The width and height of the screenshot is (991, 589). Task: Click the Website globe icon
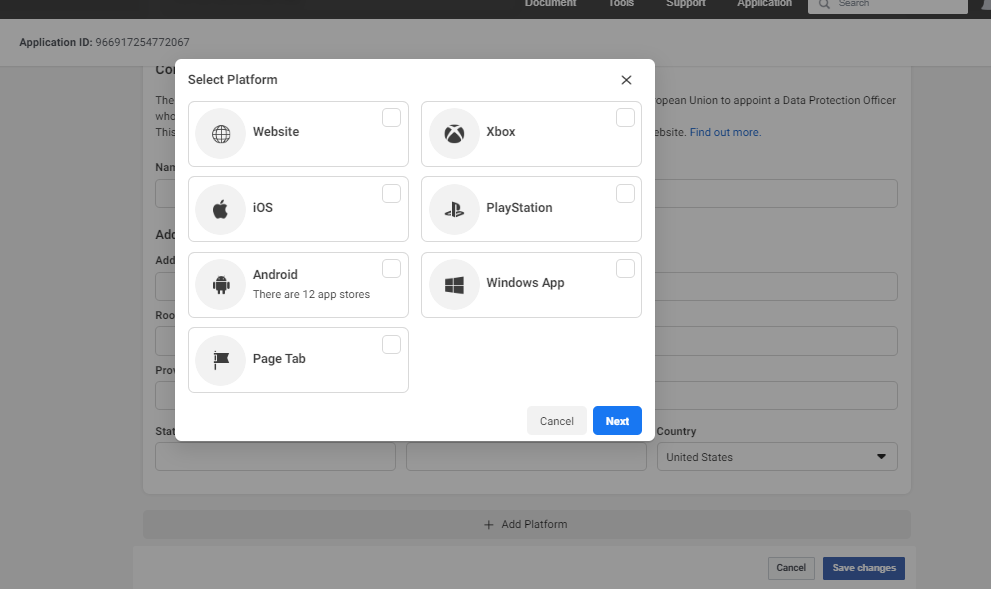pyautogui.click(x=221, y=134)
